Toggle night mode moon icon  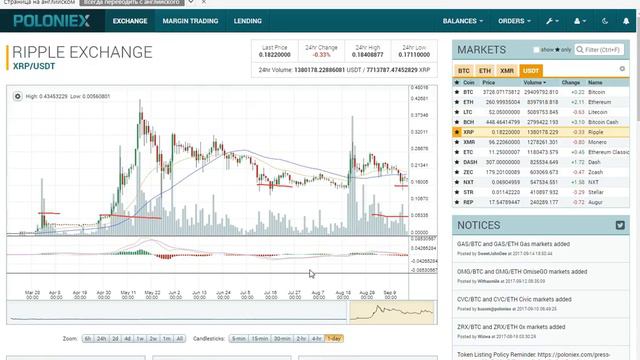[x=605, y=21]
